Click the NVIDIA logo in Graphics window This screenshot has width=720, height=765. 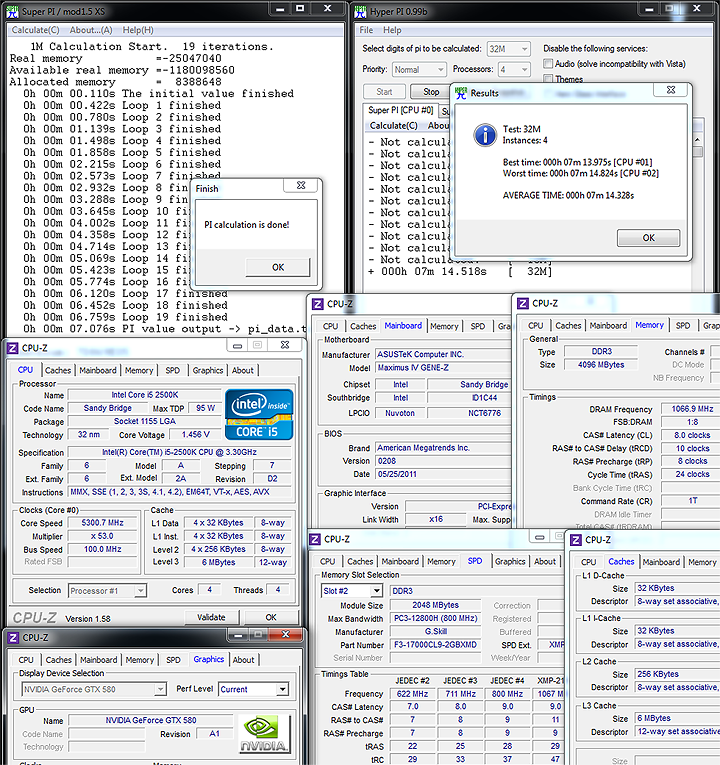[263, 733]
